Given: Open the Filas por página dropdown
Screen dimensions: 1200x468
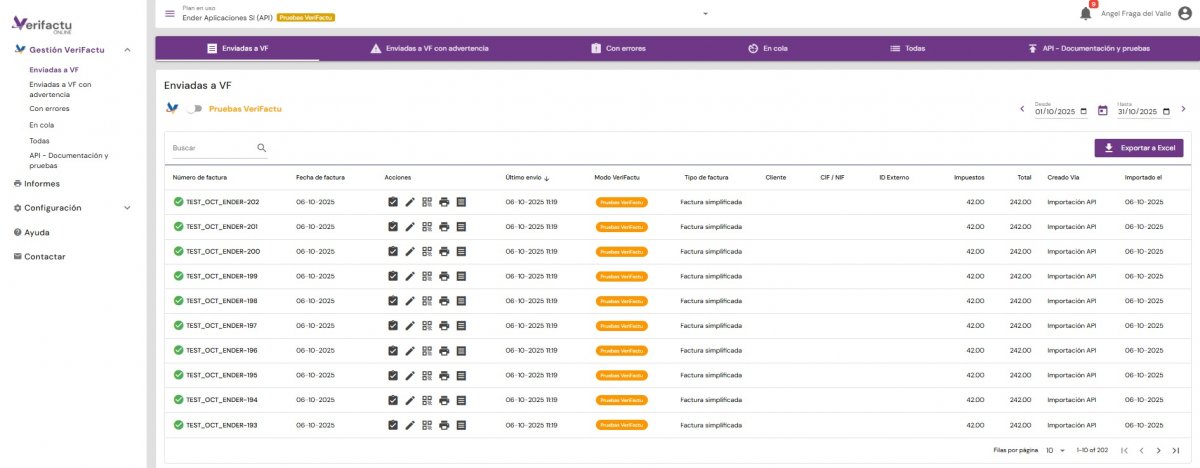Looking at the screenshot, I should (1055, 451).
